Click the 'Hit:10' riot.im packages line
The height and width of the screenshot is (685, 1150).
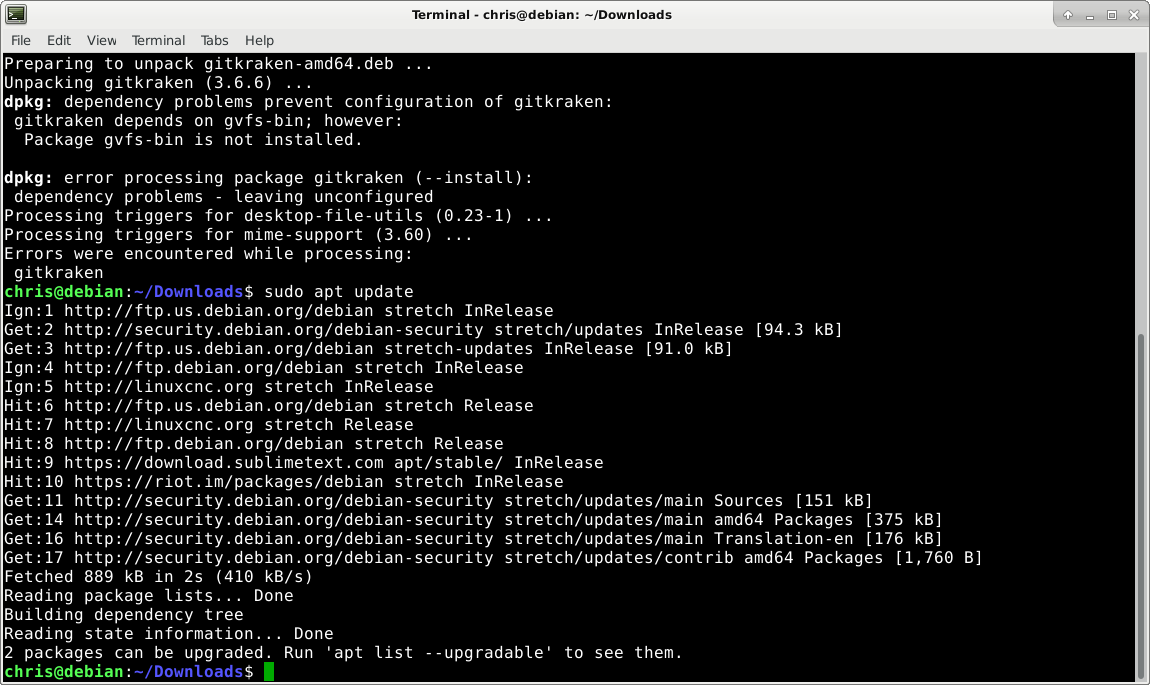pos(284,483)
